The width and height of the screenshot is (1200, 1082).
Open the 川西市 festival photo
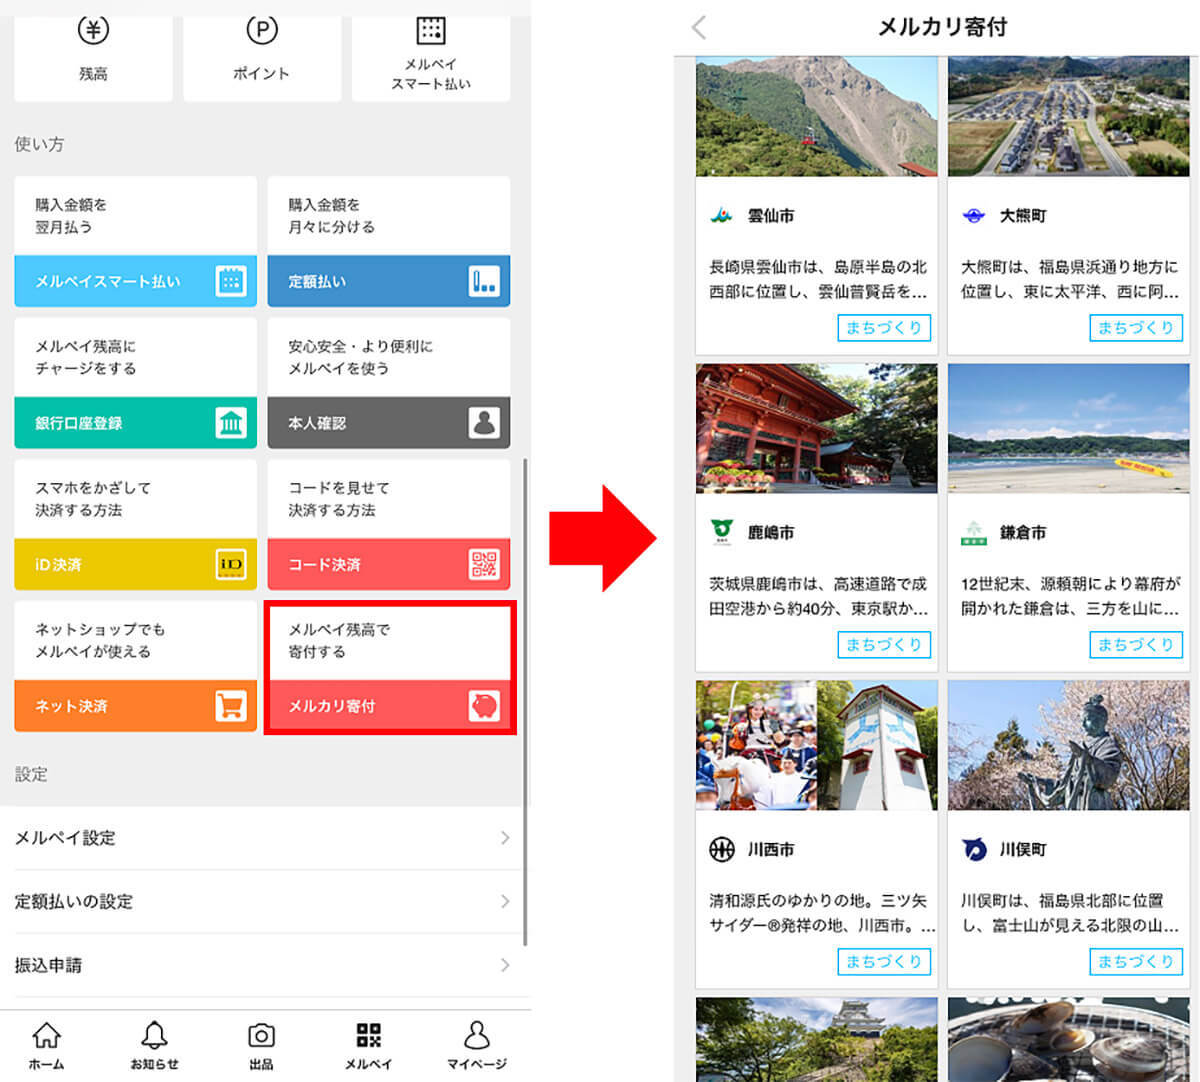(817, 745)
